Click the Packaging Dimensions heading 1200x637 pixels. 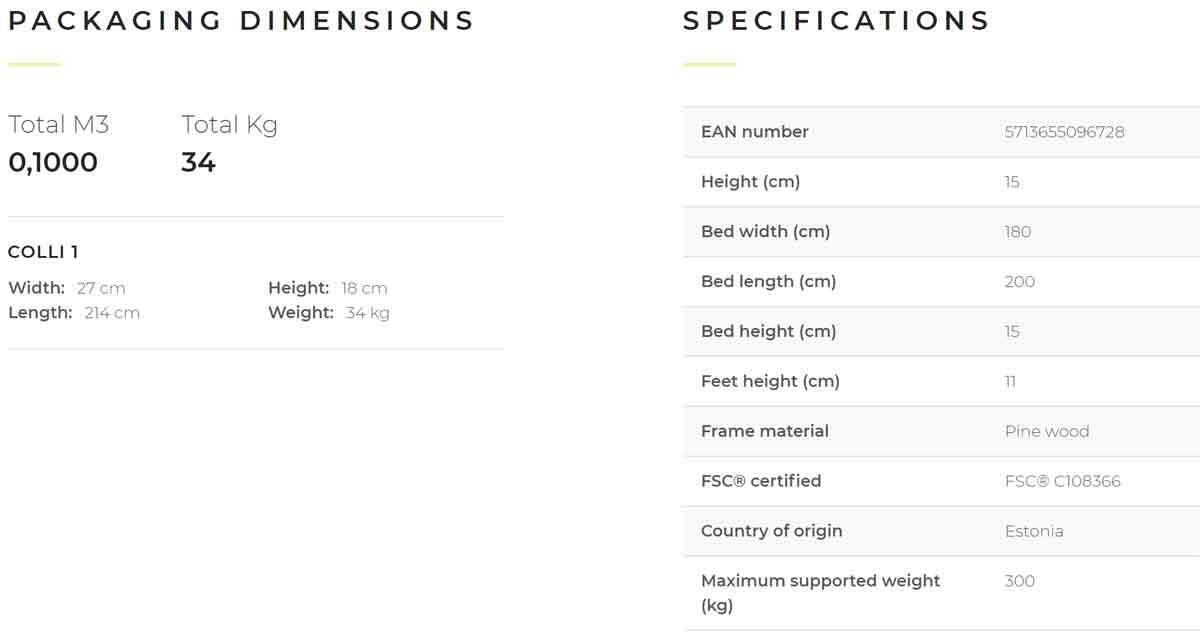(x=241, y=21)
